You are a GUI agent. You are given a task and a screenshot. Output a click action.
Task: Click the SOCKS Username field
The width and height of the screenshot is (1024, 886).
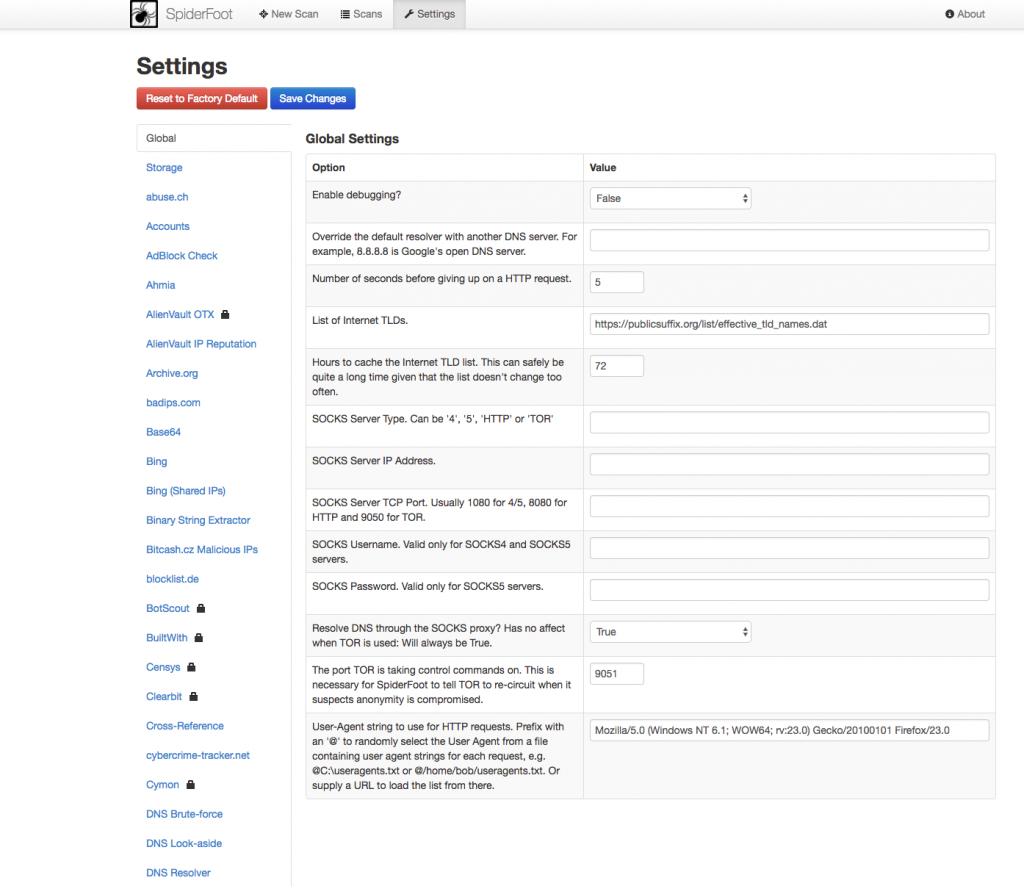tap(789, 548)
